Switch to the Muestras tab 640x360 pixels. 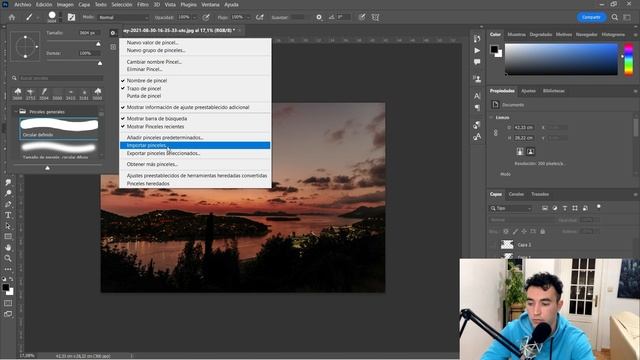[516, 35]
